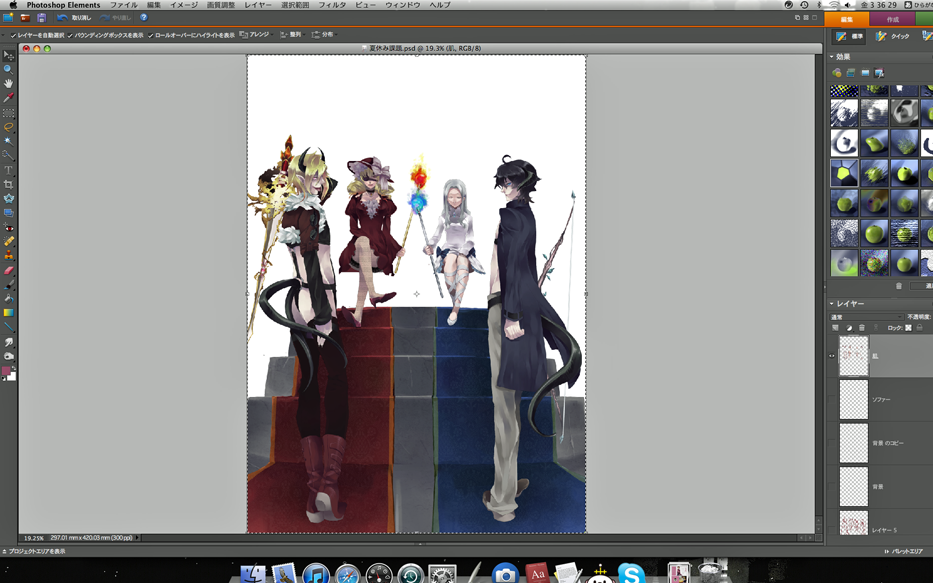Add an adjustment layer via half-circle icon
The width and height of the screenshot is (933, 583).
(x=849, y=328)
